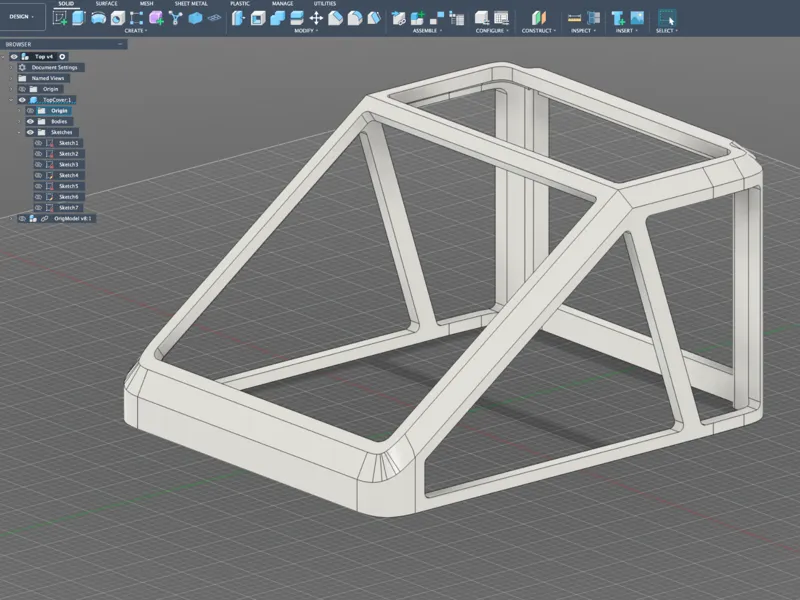Open the INSERT dropdown menu
The image size is (800, 600).
(x=626, y=31)
